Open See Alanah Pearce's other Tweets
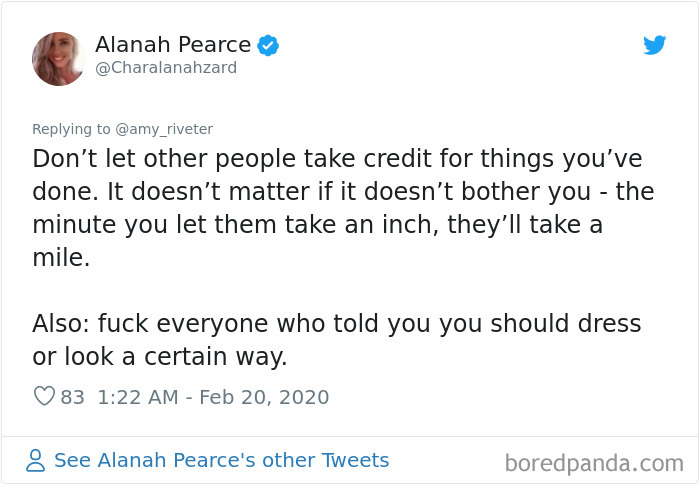700x485 pixels. (x=221, y=461)
